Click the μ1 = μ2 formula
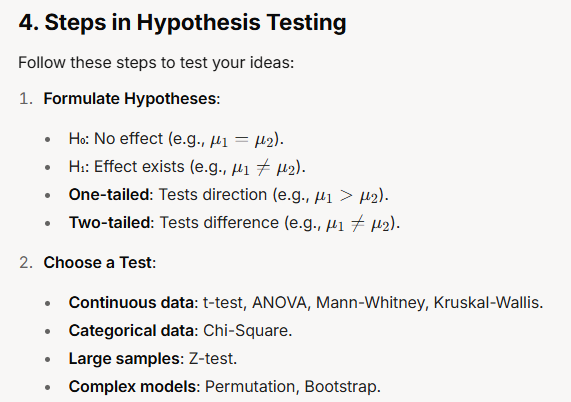 (242, 140)
